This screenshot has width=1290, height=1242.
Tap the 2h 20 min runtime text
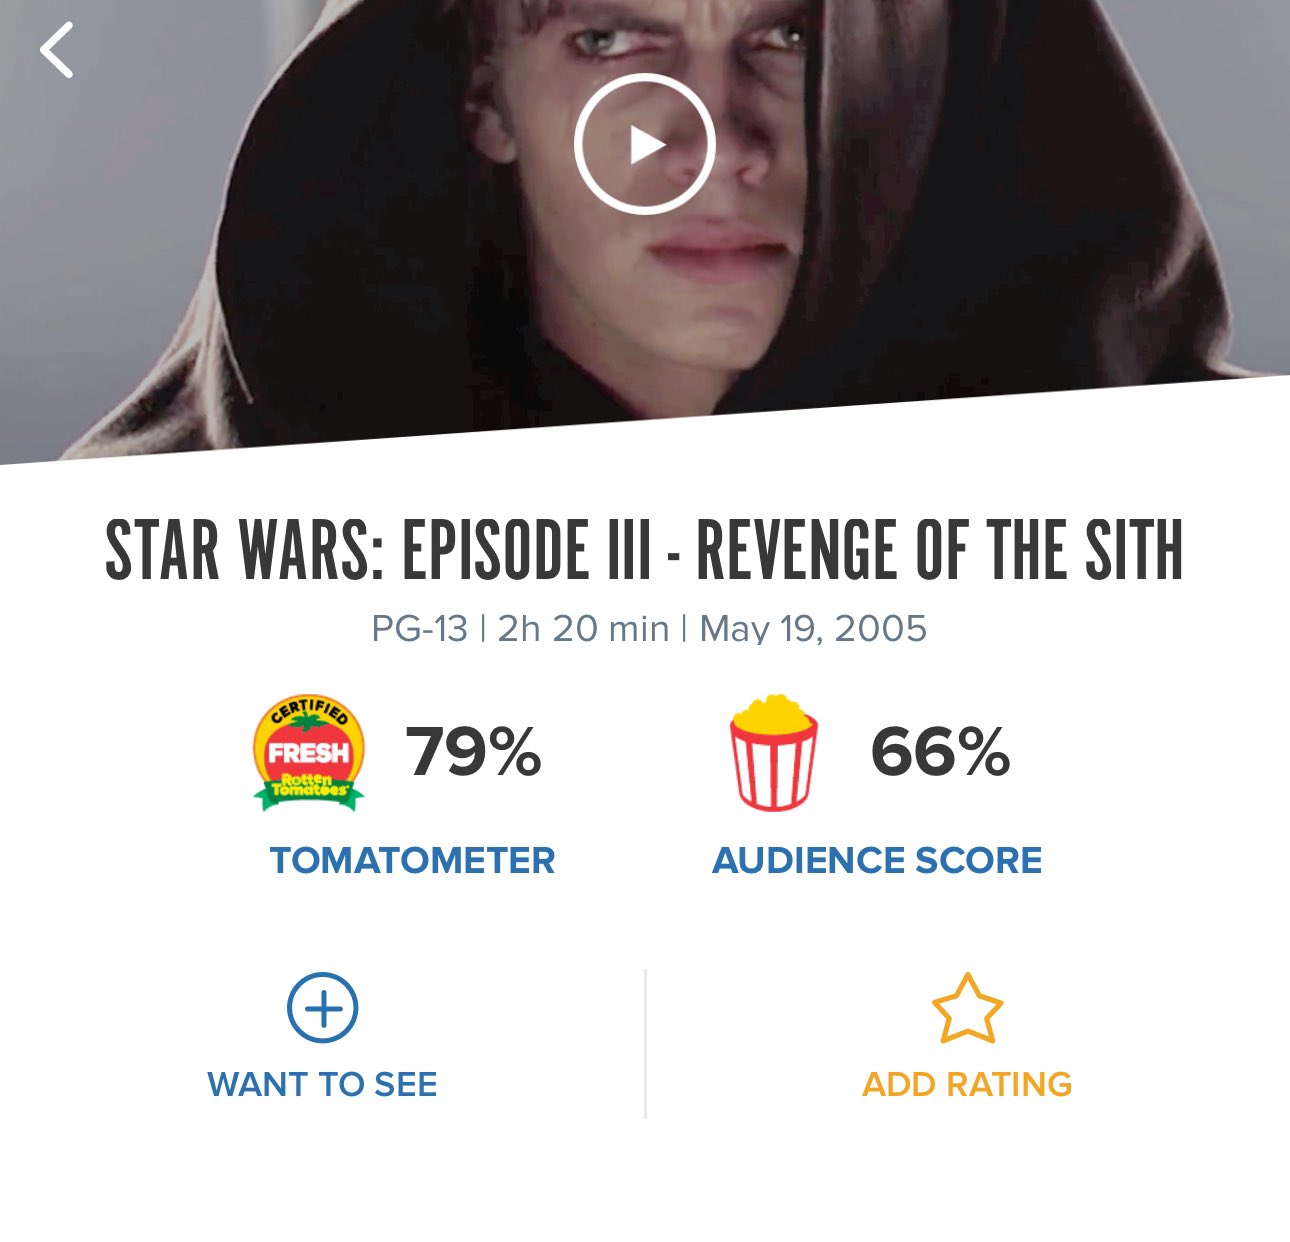[x=583, y=629]
